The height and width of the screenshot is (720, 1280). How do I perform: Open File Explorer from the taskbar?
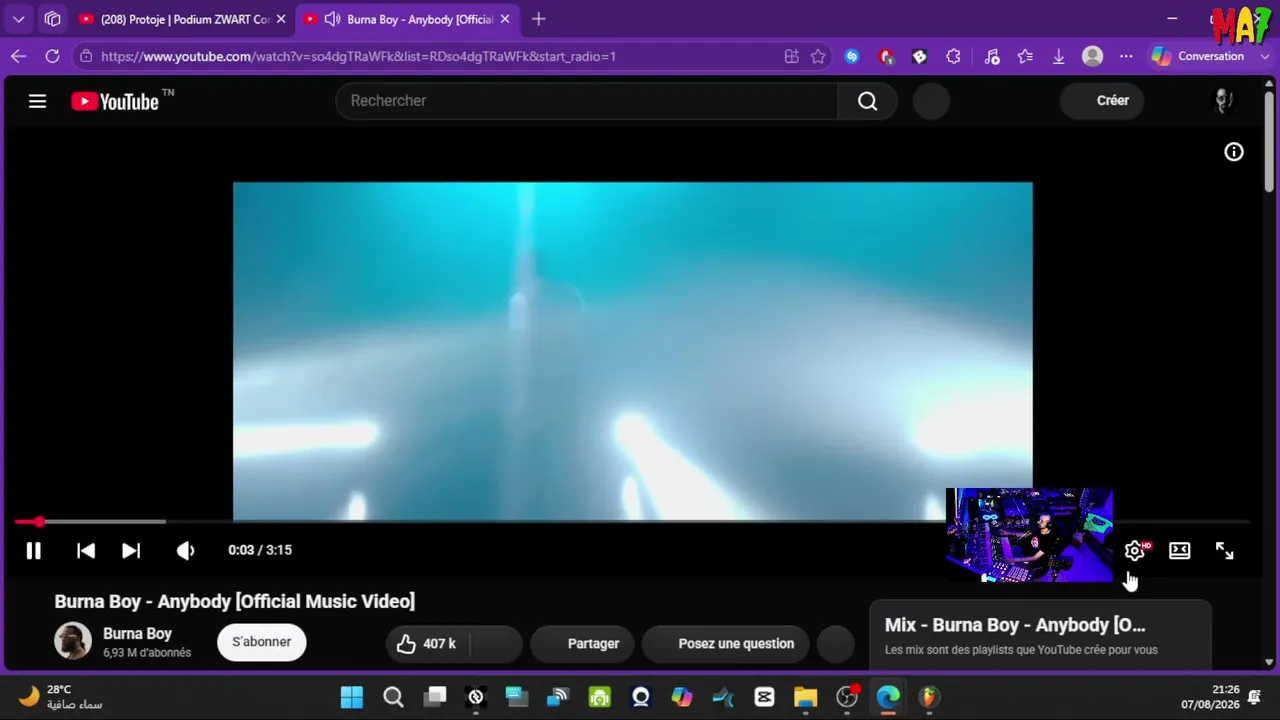pos(805,697)
